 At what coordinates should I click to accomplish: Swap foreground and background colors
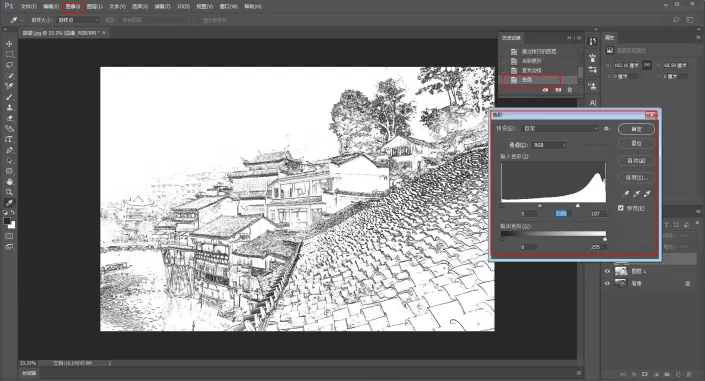13,212
